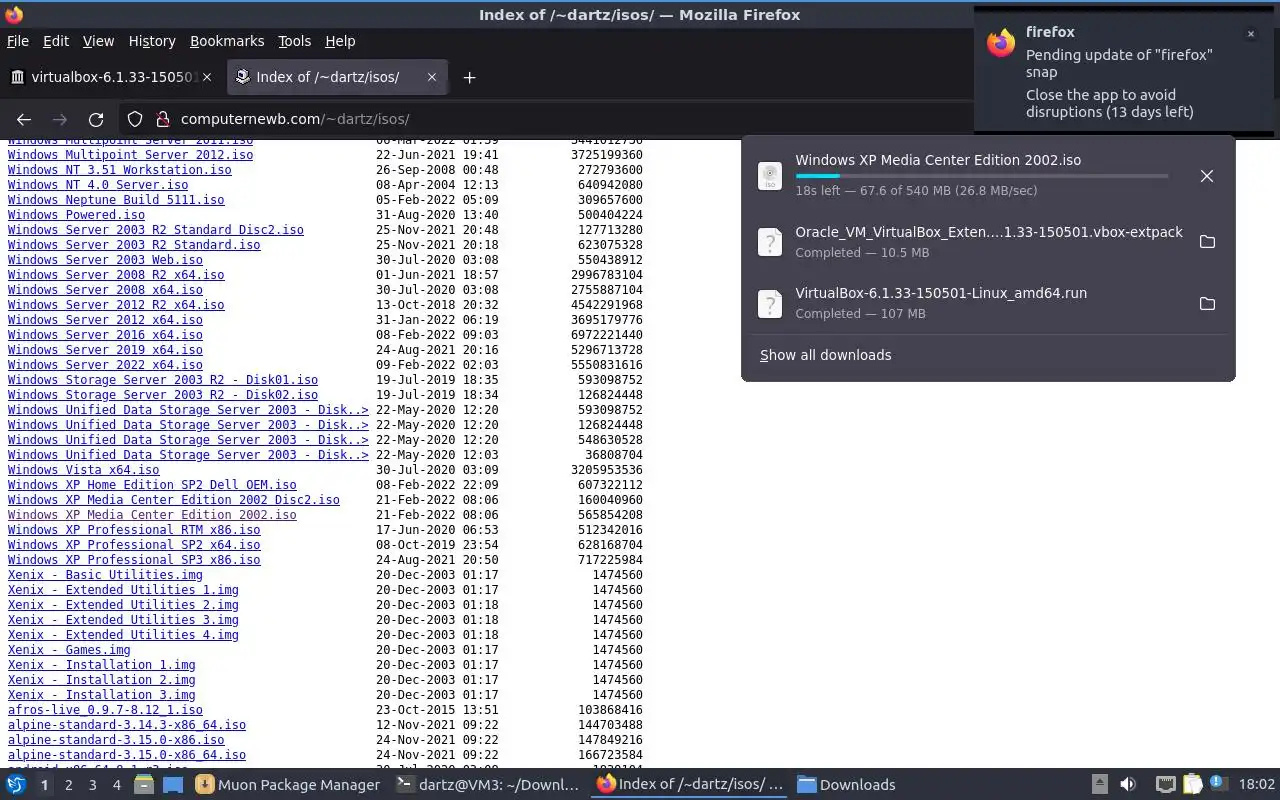Open Windows XP Media Center Edition 2002 Disc2.iso
1280x800 pixels.
pyautogui.click(x=174, y=500)
